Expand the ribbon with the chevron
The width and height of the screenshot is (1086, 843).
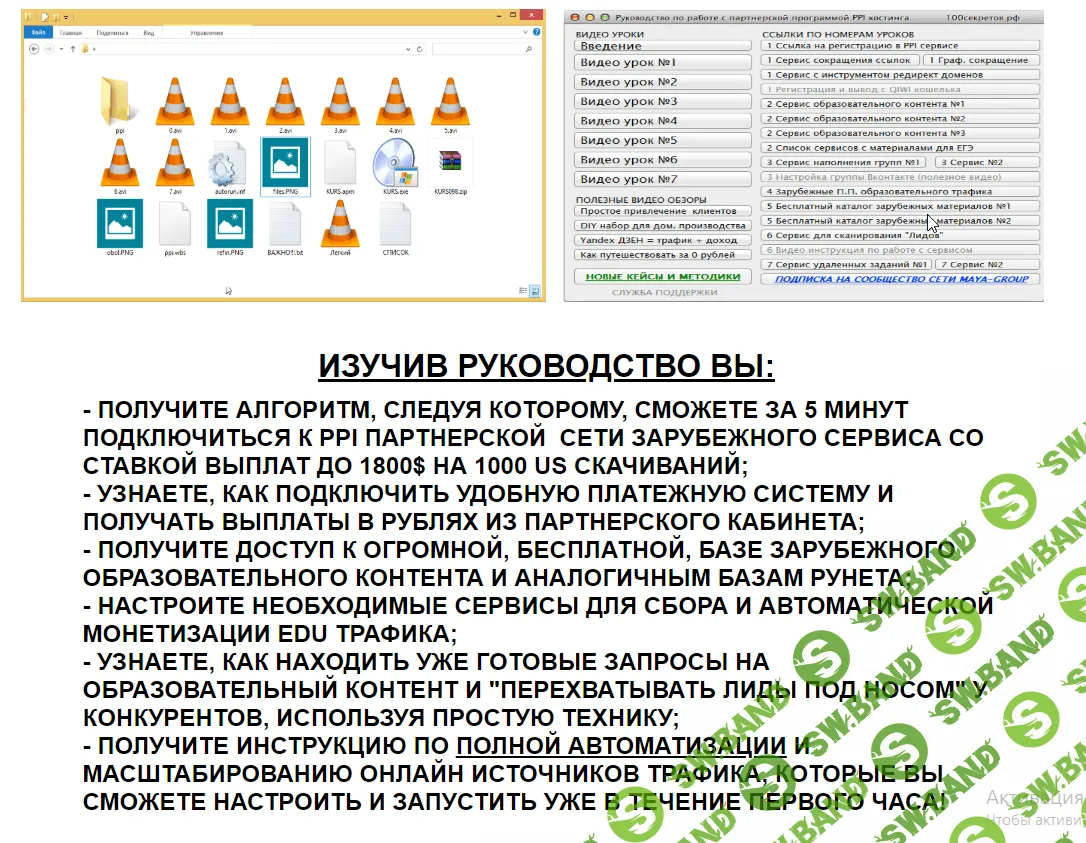[x=525, y=32]
